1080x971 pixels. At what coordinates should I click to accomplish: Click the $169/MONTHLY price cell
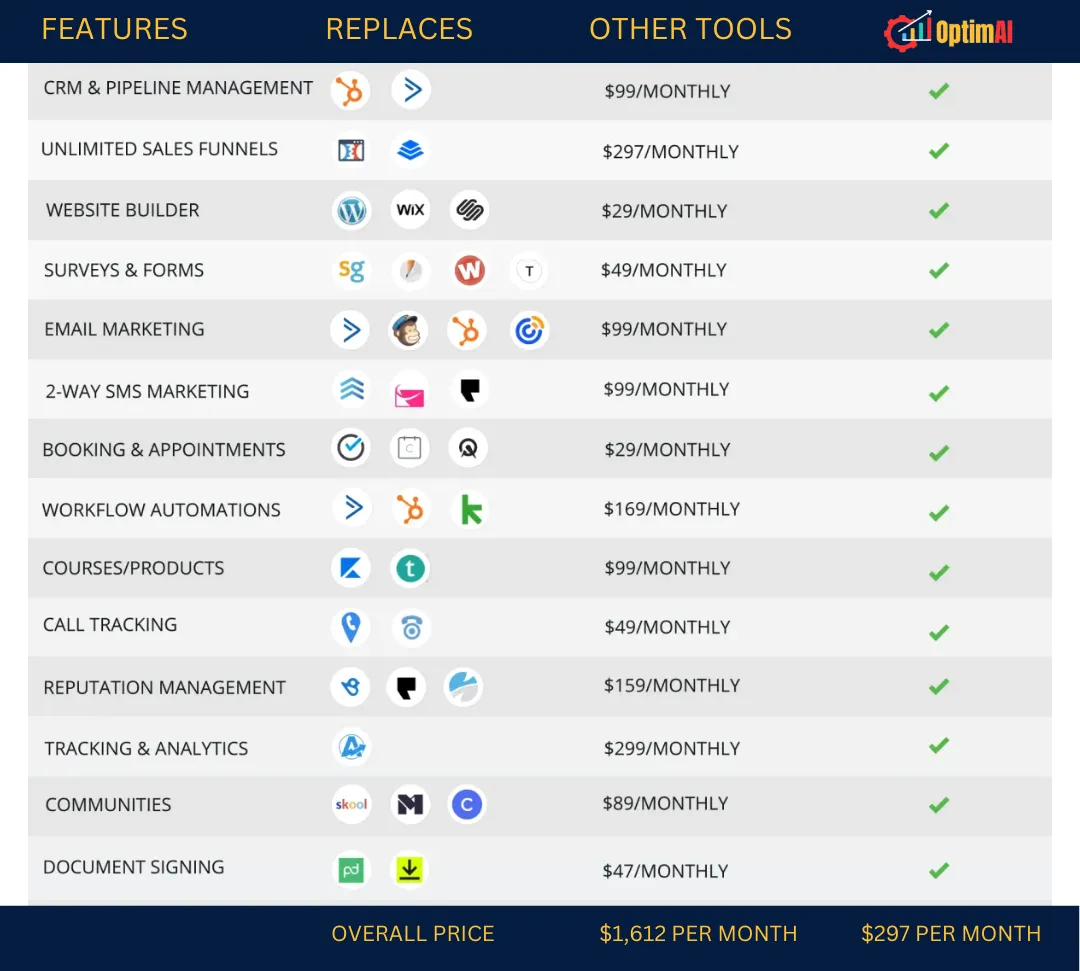click(672, 509)
